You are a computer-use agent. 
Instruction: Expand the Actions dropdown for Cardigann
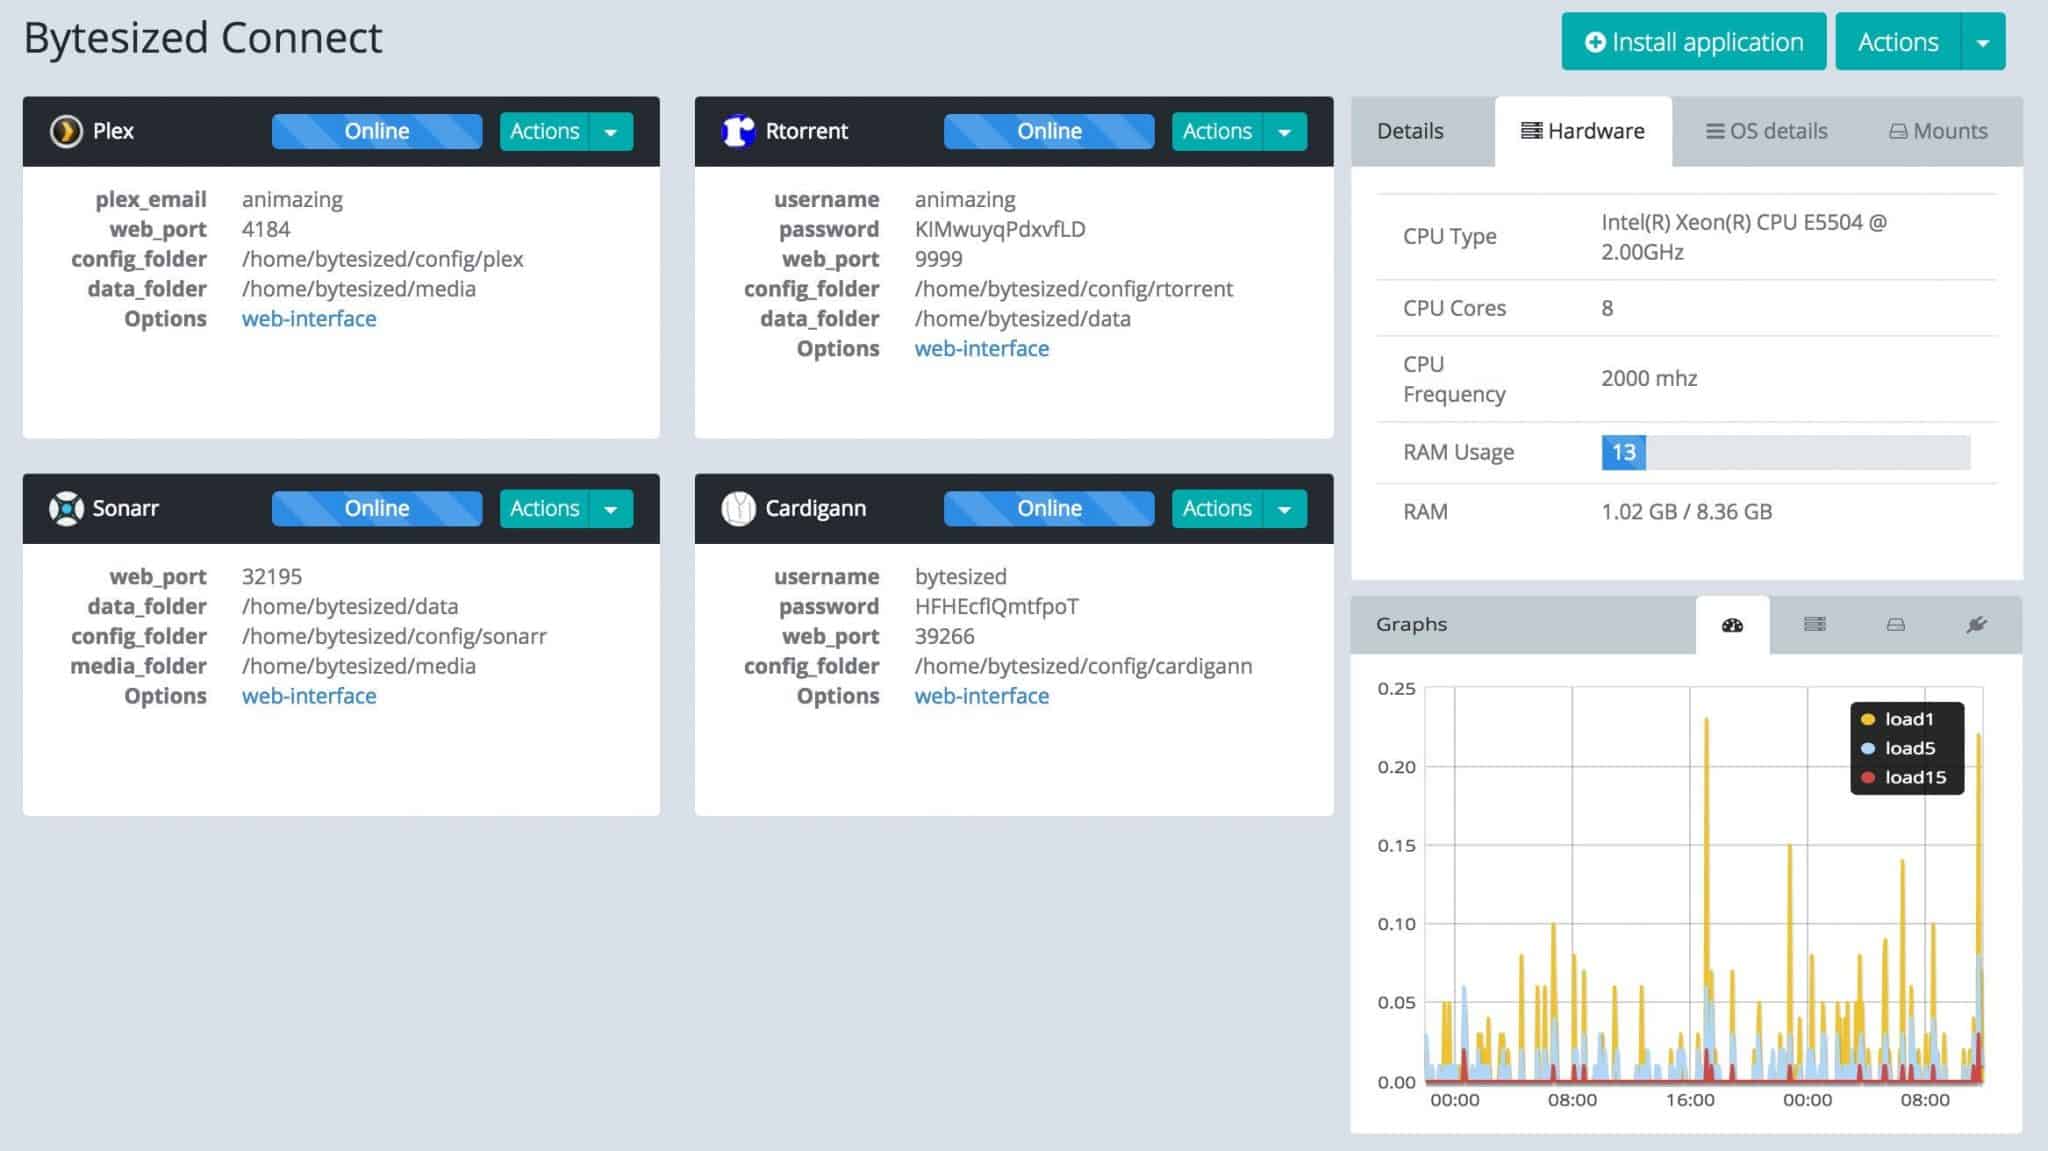[1285, 508]
